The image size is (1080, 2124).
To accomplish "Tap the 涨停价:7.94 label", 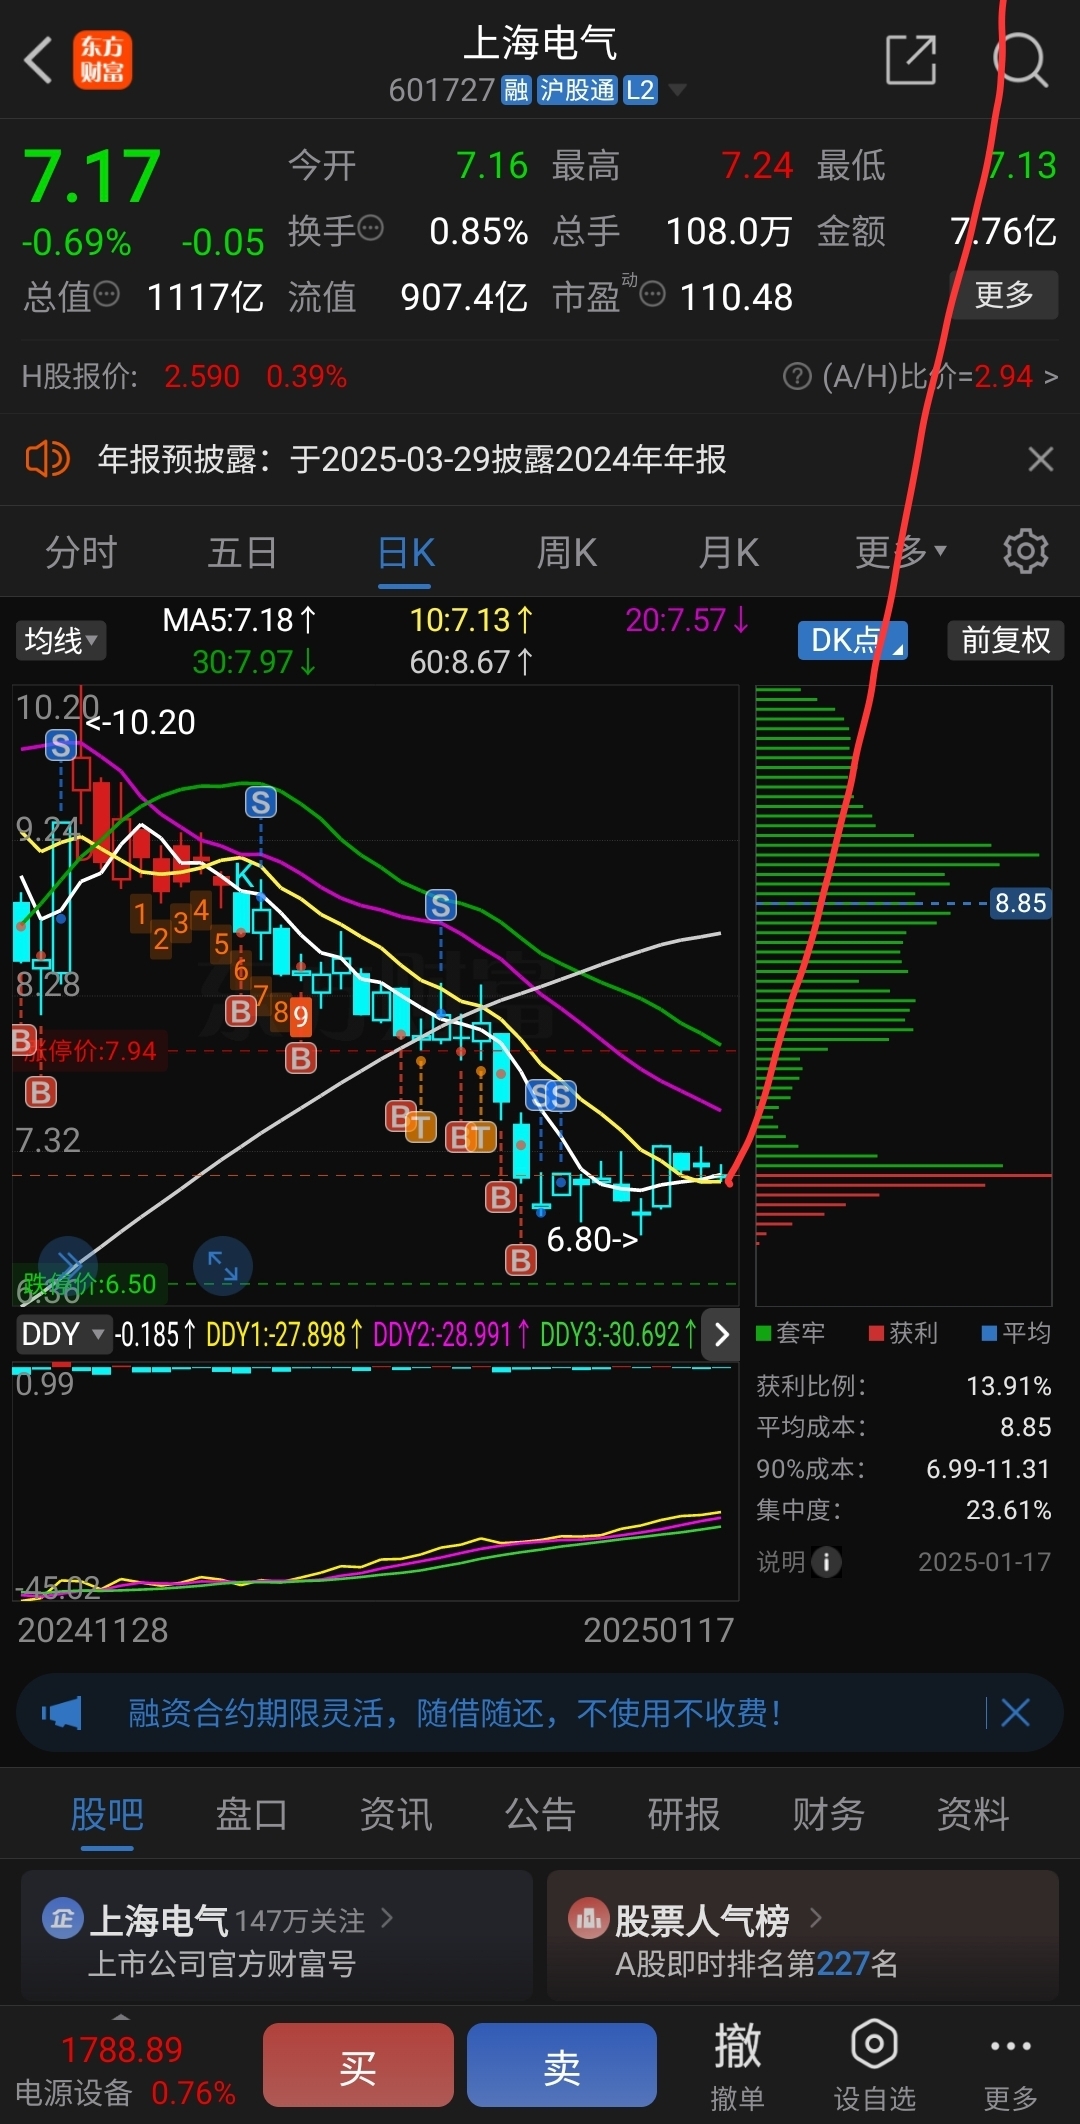I will (x=90, y=1051).
